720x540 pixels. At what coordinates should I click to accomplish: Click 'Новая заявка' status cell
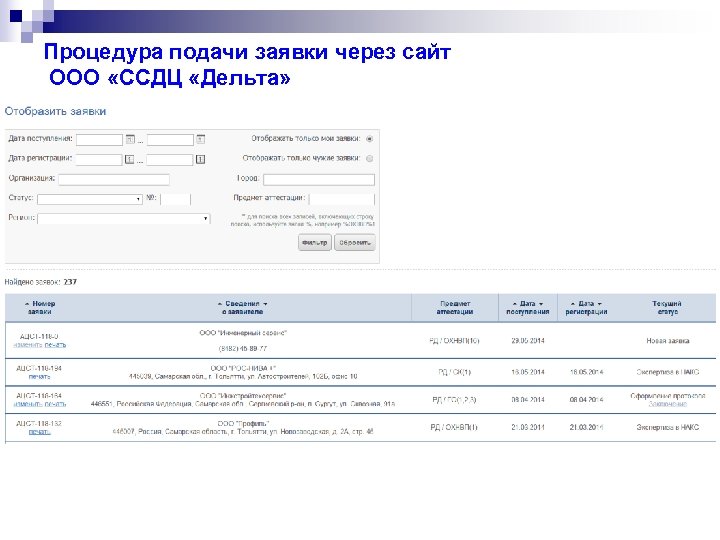pyautogui.click(x=668, y=341)
